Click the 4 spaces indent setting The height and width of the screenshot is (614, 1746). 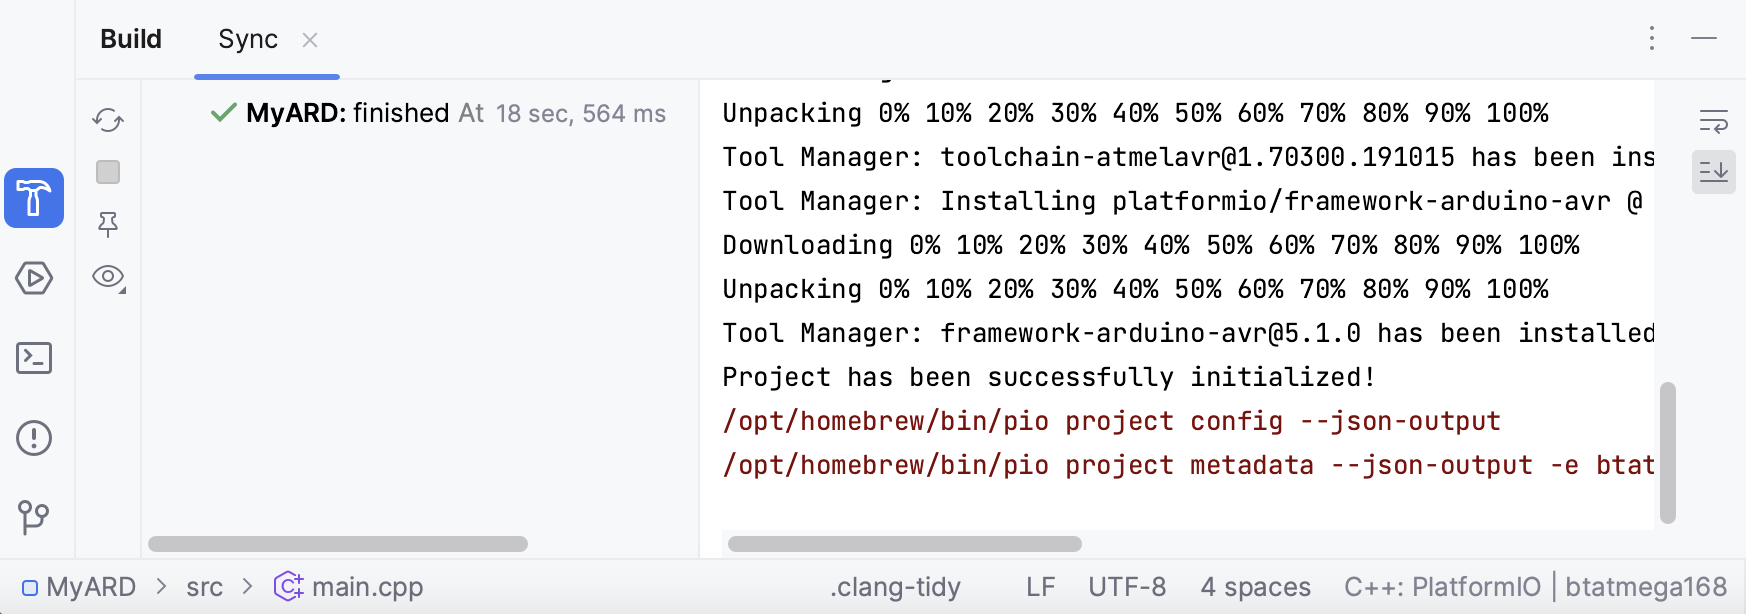coord(1255,587)
